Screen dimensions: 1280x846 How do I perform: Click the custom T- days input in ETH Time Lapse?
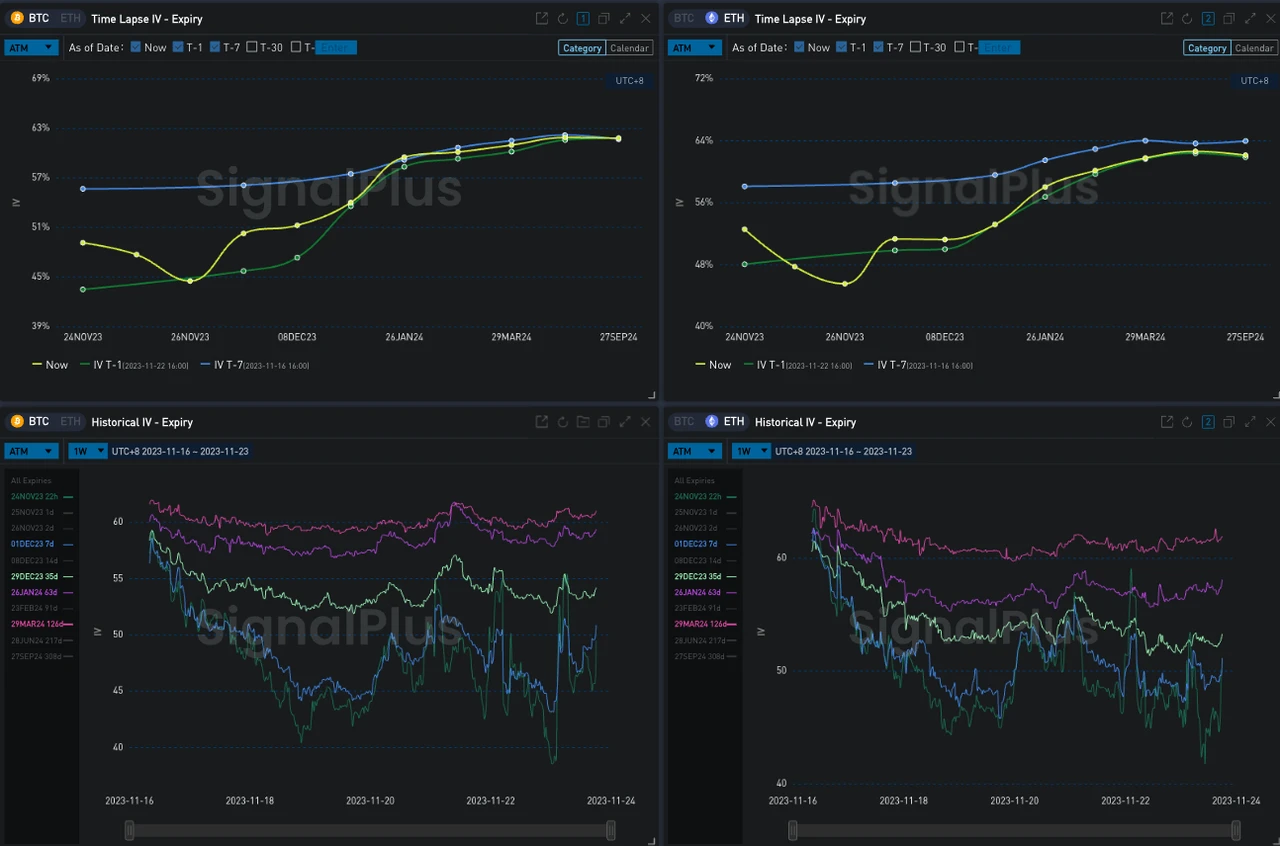(999, 48)
